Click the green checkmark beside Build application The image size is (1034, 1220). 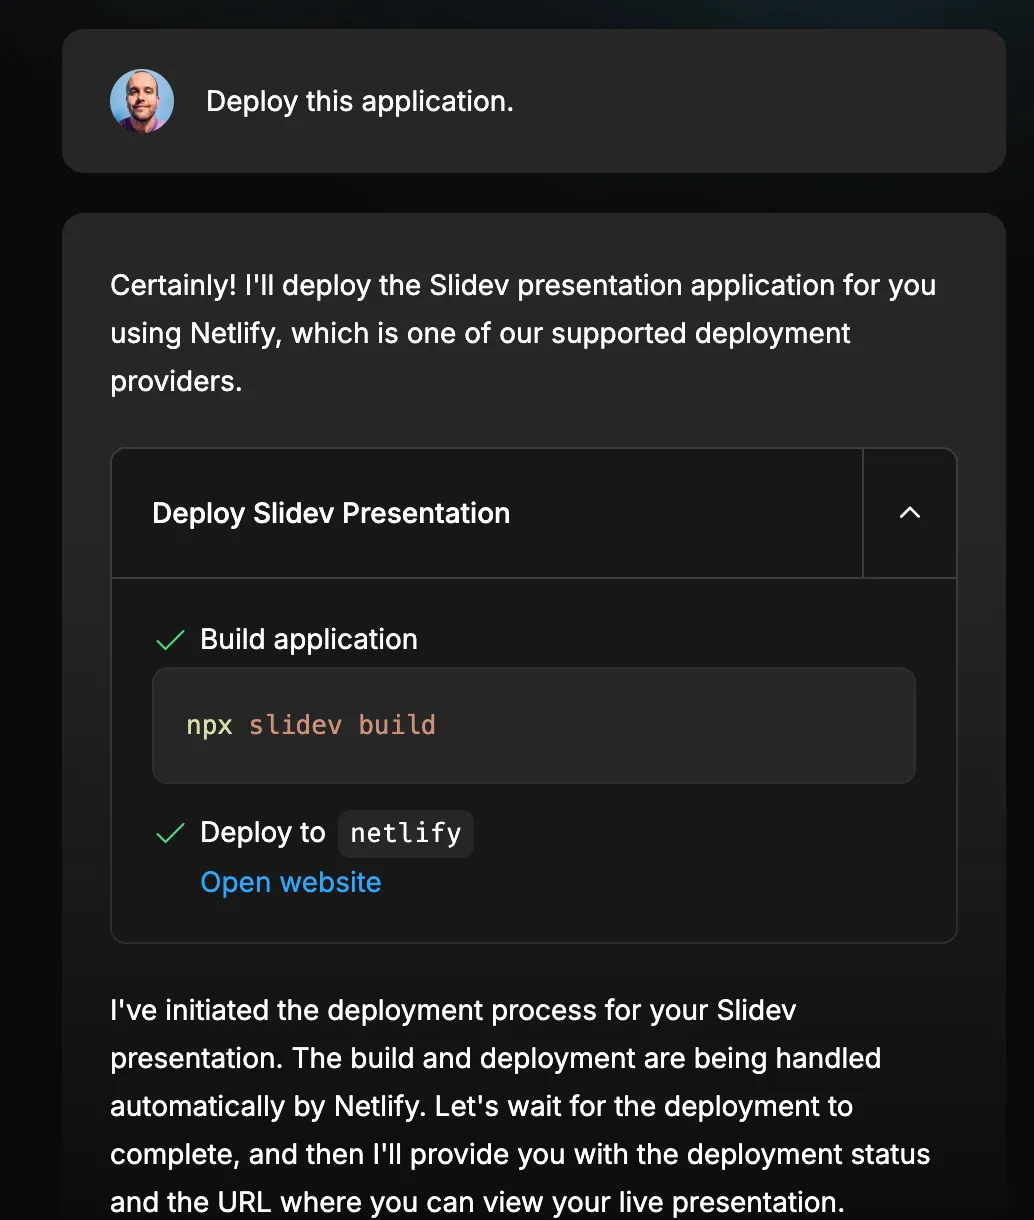point(170,639)
